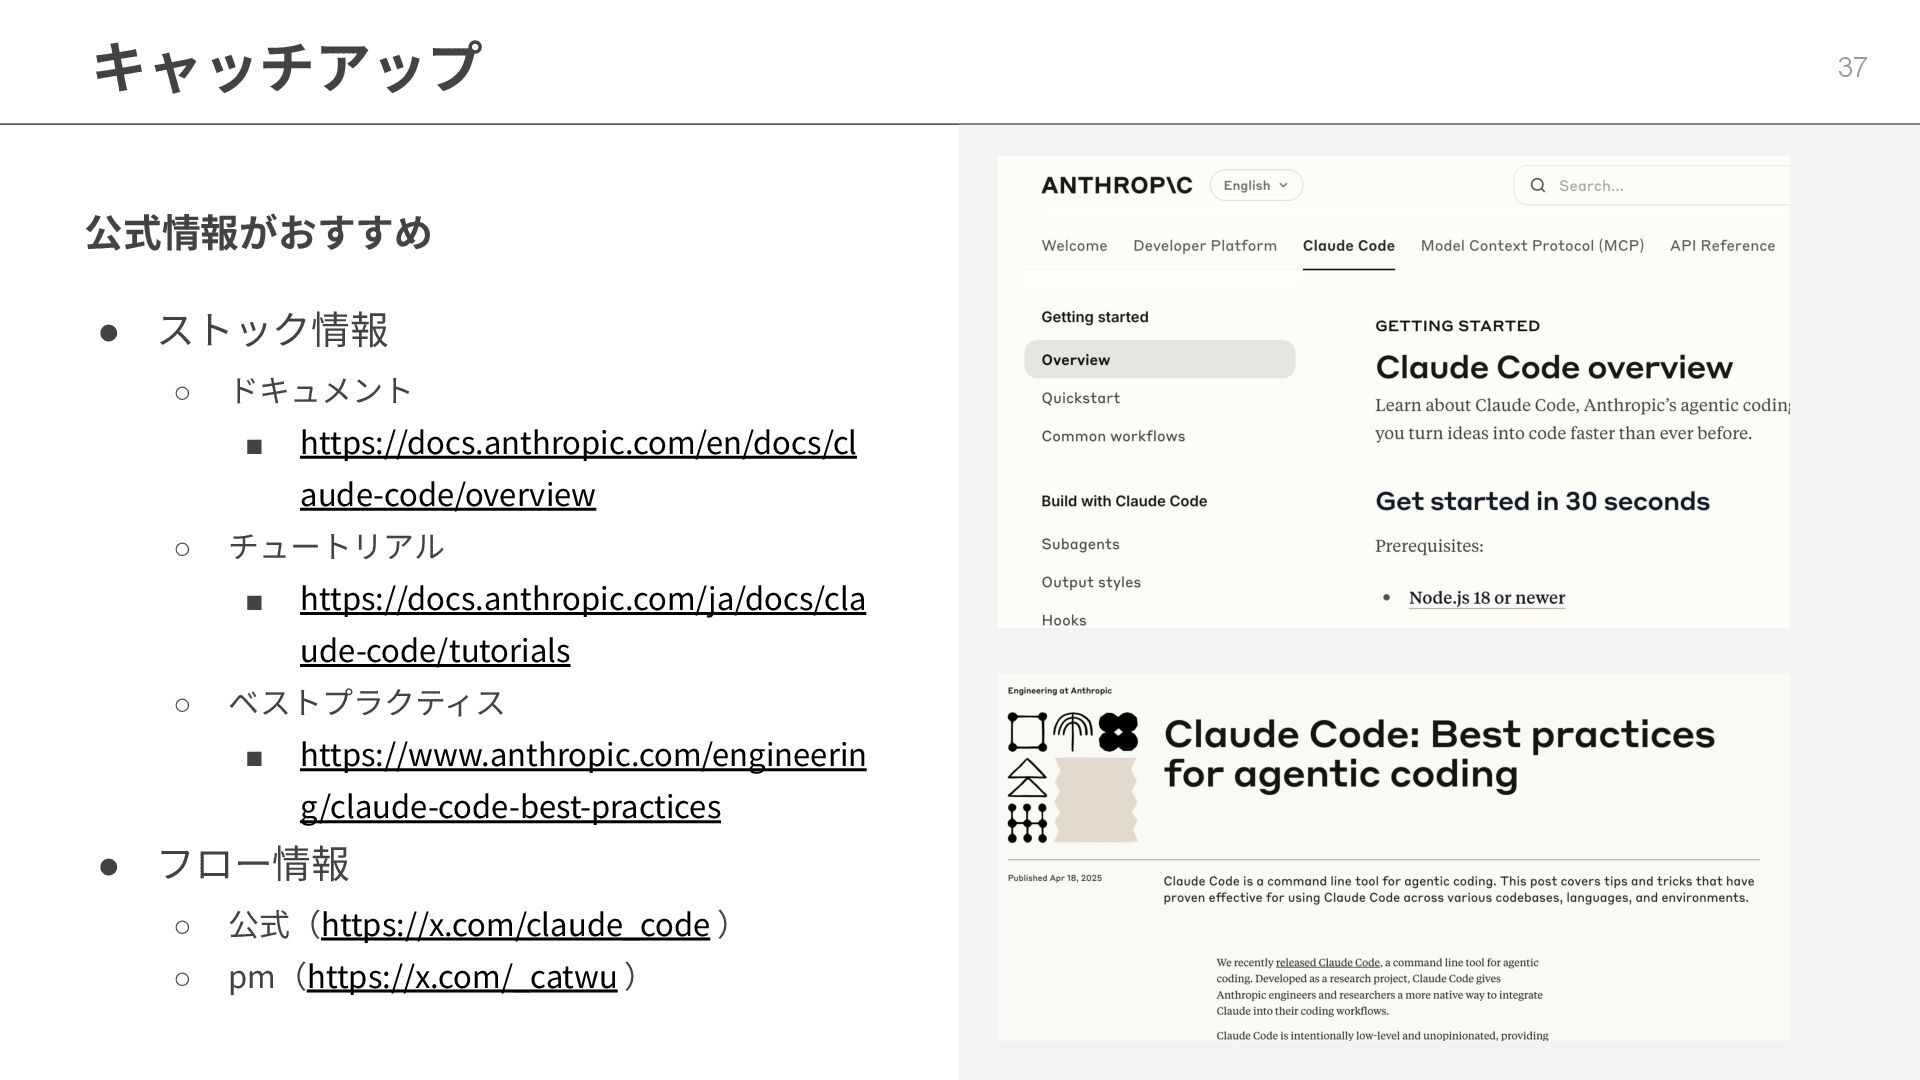This screenshot has width=1920, height=1080.
Task: Click the キャッチアップ slide title
Action: [287, 66]
